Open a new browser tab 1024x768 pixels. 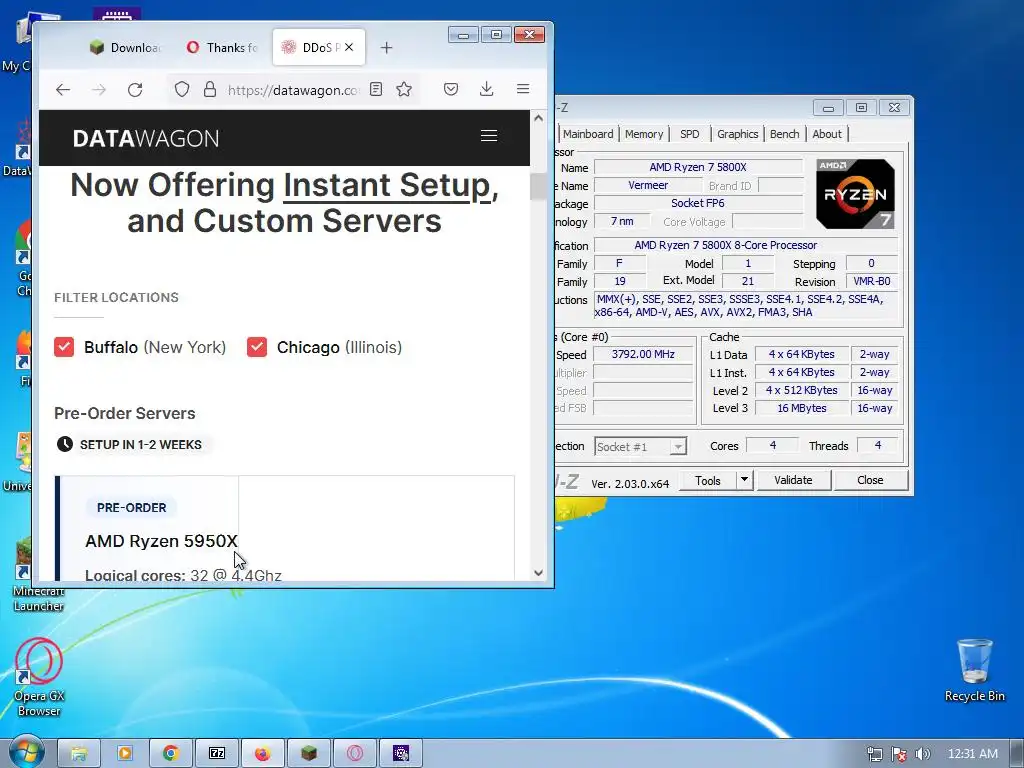386,48
